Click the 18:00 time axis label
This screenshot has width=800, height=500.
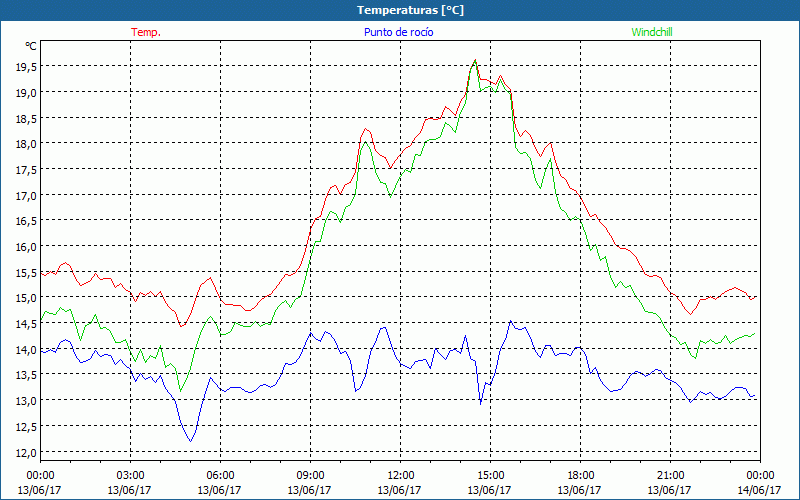(581, 476)
